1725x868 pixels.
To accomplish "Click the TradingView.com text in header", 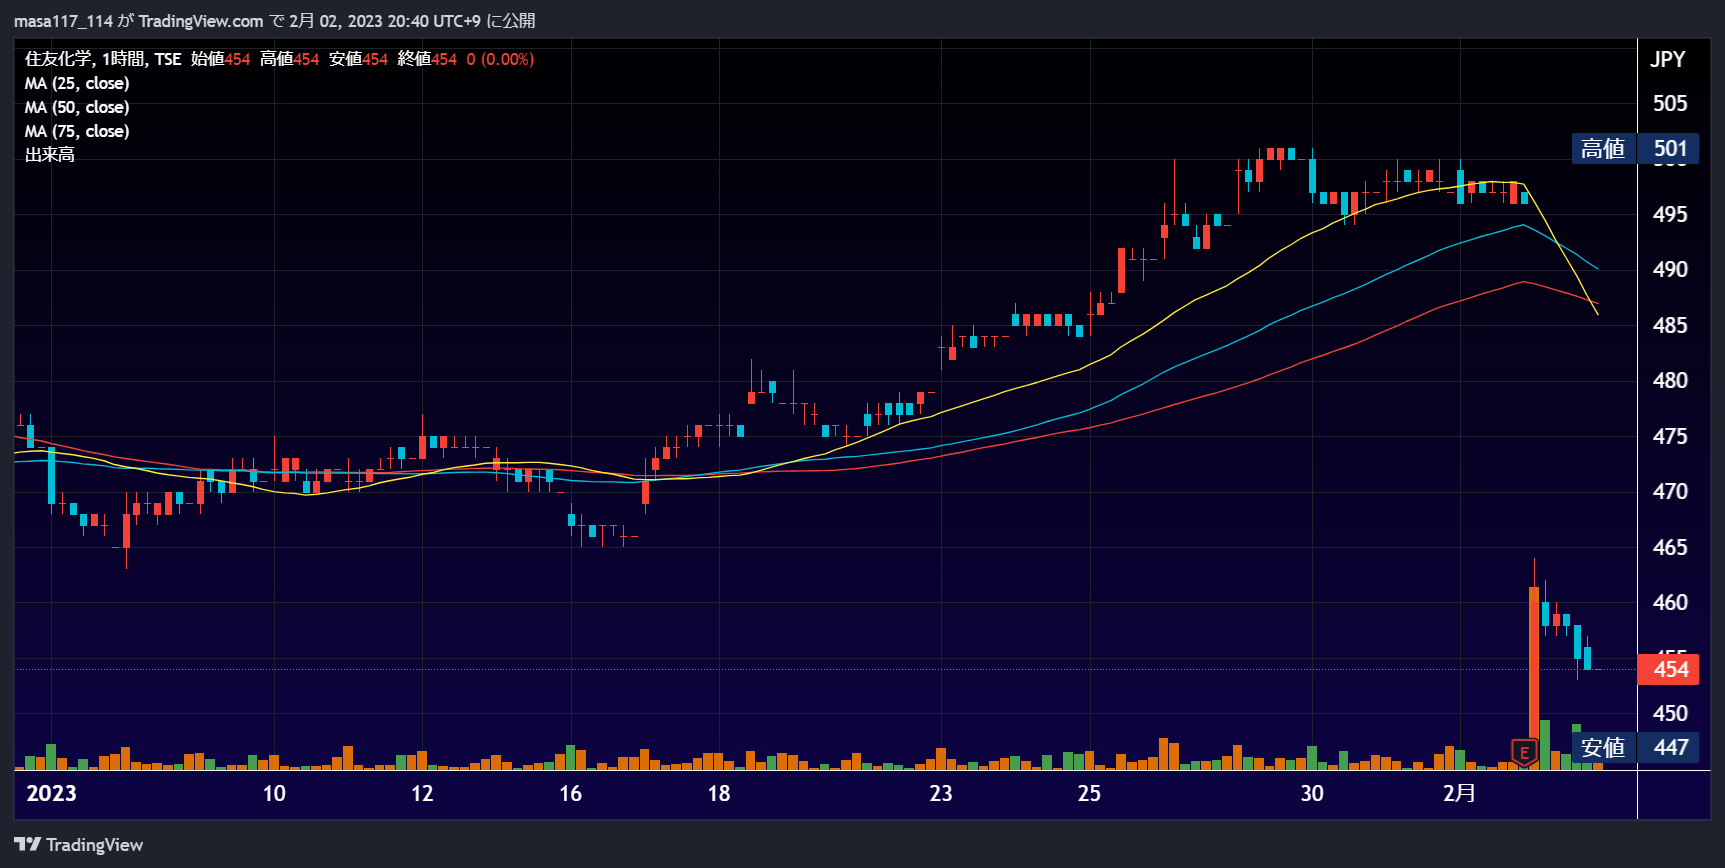I will coord(201,21).
